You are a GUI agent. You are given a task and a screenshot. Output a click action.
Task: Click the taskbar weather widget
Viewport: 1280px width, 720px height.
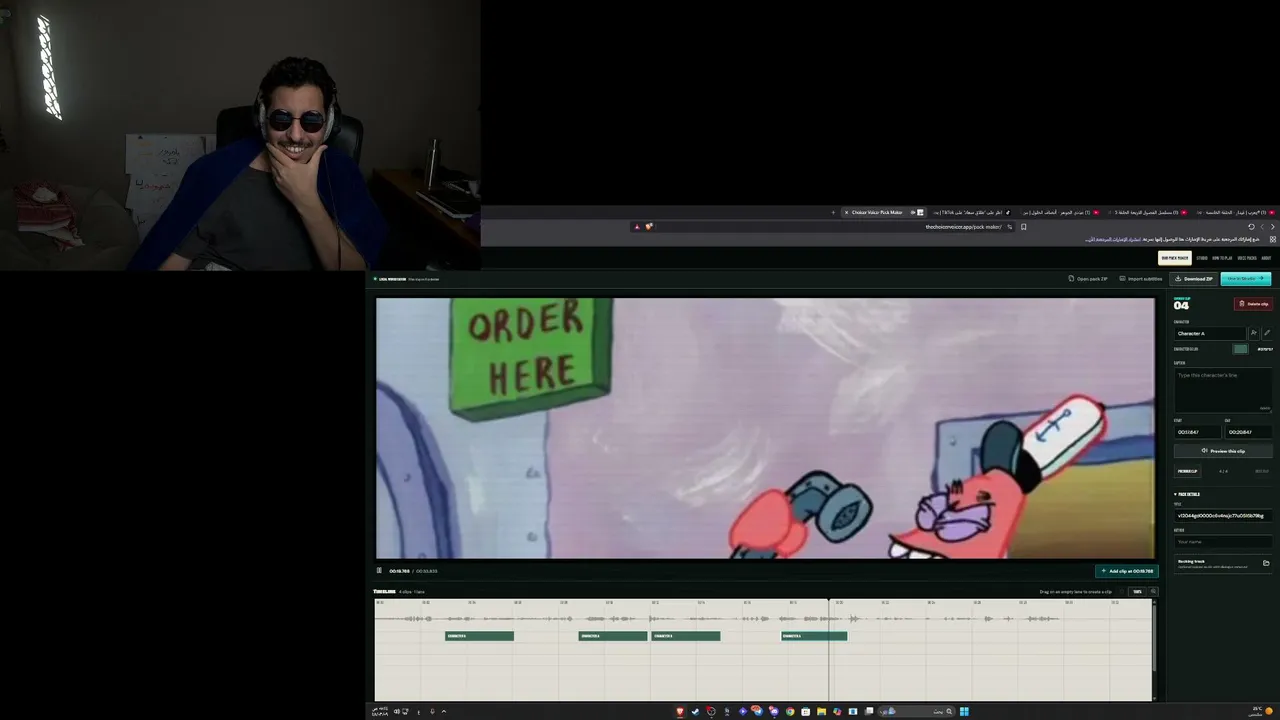pyautogui.click(x=1262, y=711)
